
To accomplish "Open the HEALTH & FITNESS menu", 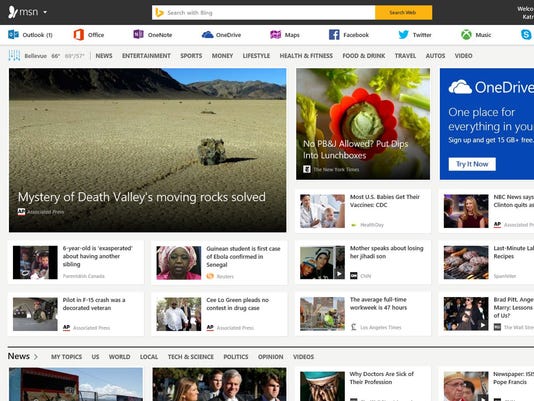I will [306, 56].
